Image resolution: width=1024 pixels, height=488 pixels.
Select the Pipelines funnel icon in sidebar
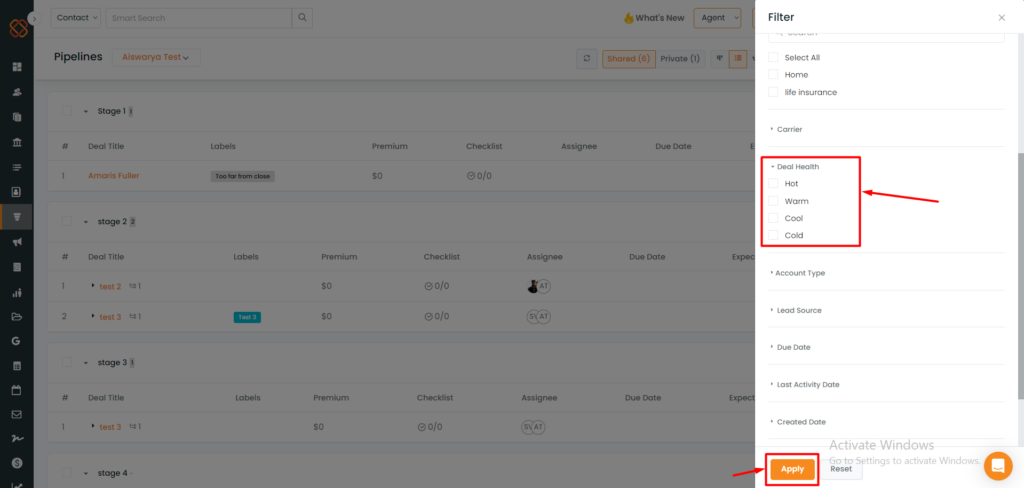click(17, 217)
